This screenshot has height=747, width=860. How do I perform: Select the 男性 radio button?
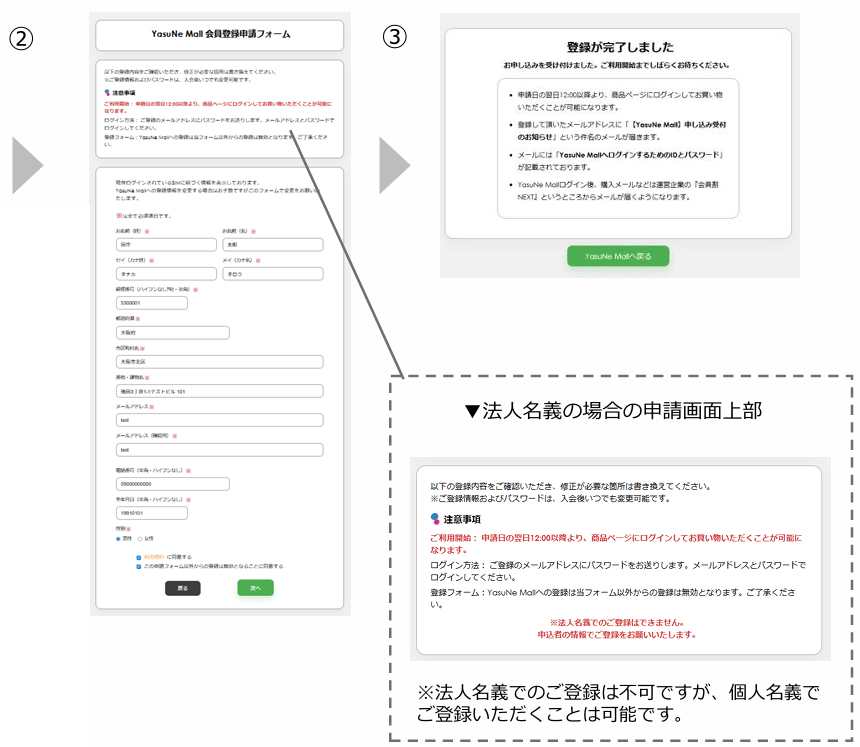(118, 538)
